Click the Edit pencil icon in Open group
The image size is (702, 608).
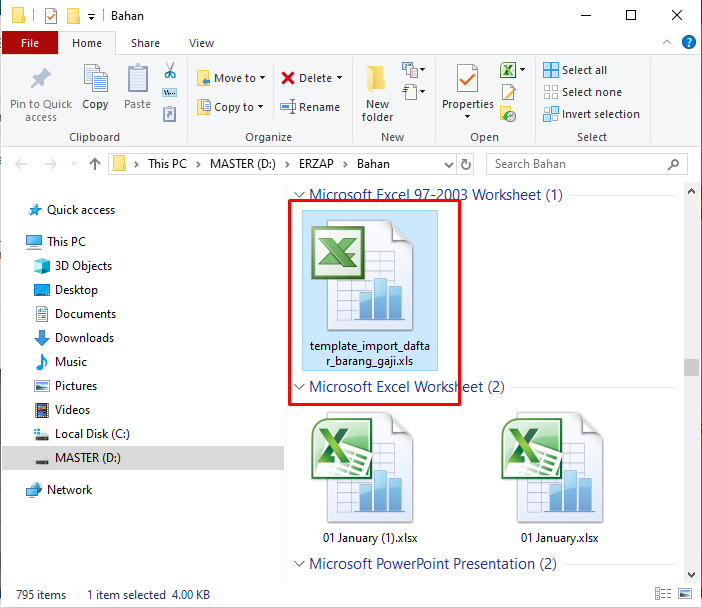coord(509,92)
